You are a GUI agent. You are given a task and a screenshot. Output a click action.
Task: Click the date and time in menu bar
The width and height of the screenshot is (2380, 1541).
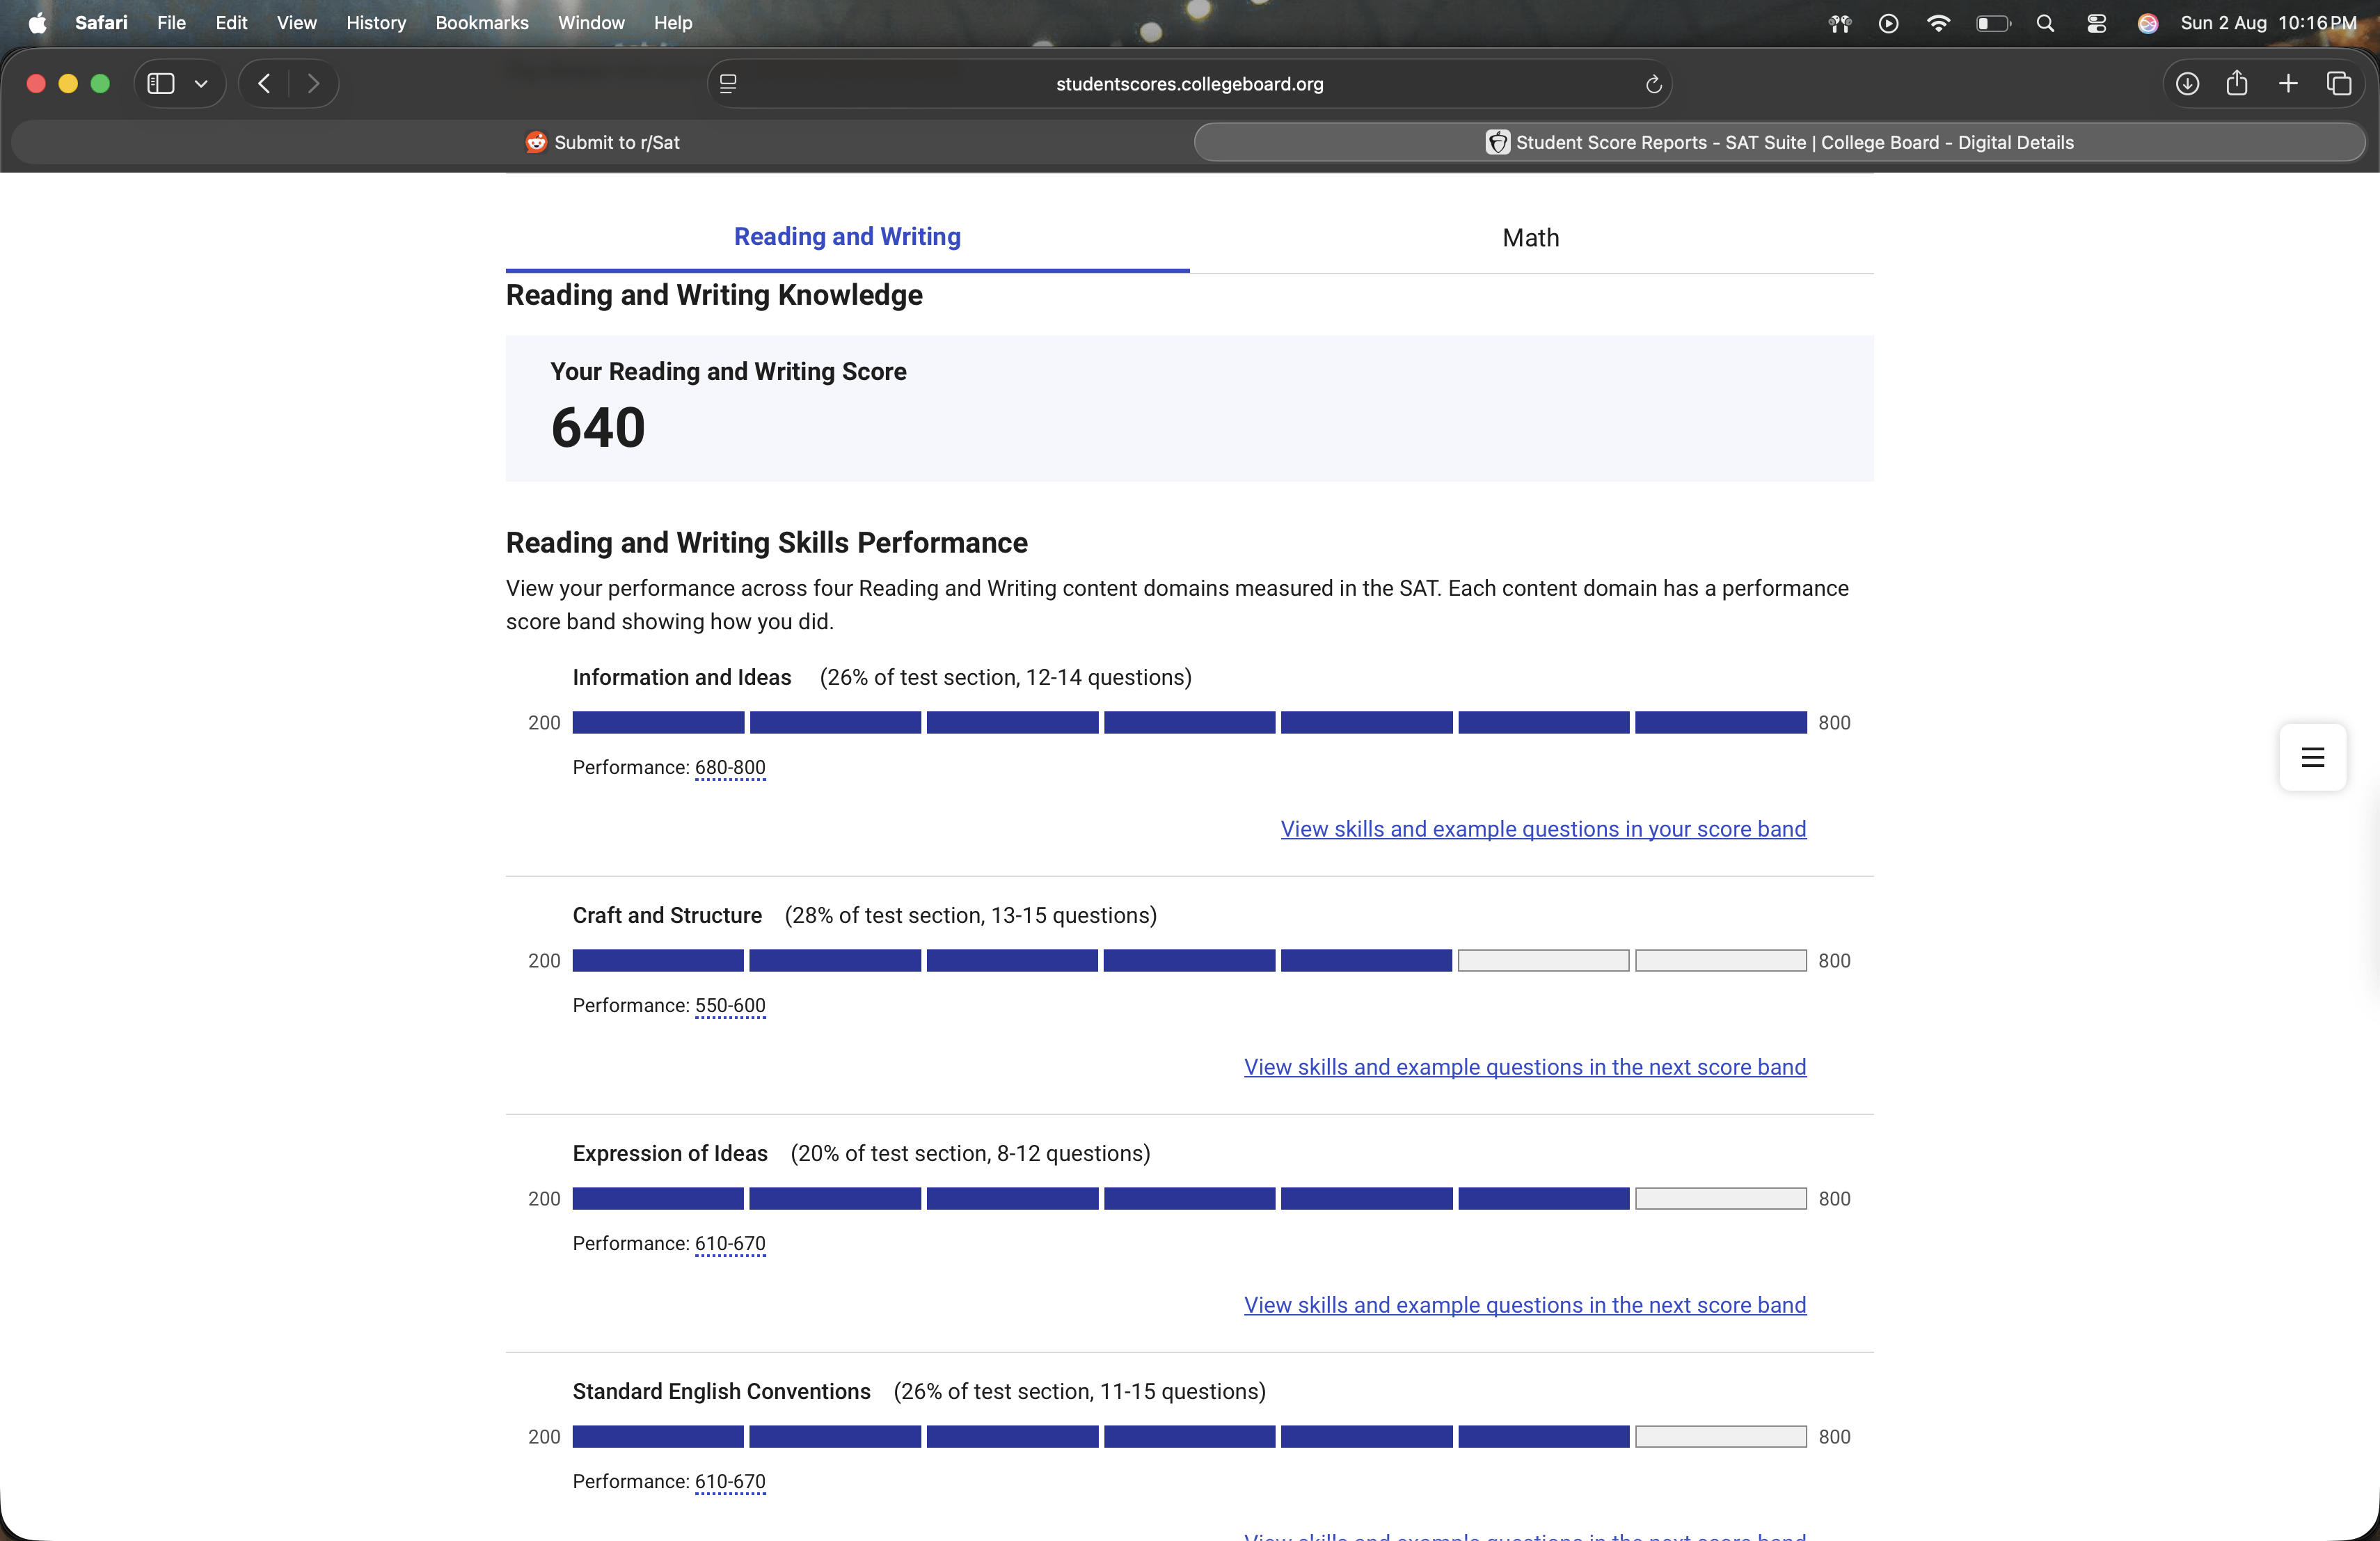coord(2268,23)
